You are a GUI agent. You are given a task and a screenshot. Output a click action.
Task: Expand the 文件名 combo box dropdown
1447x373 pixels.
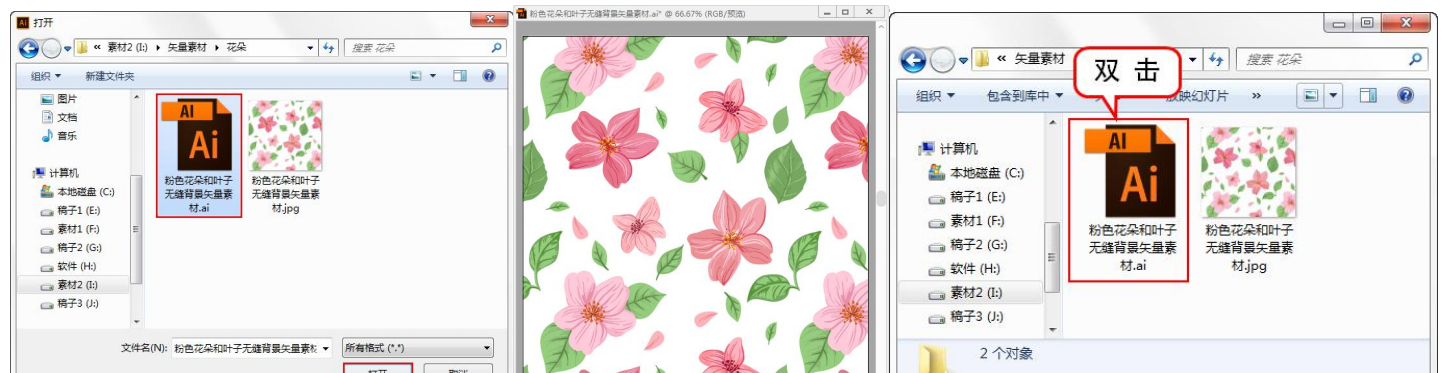[326, 348]
